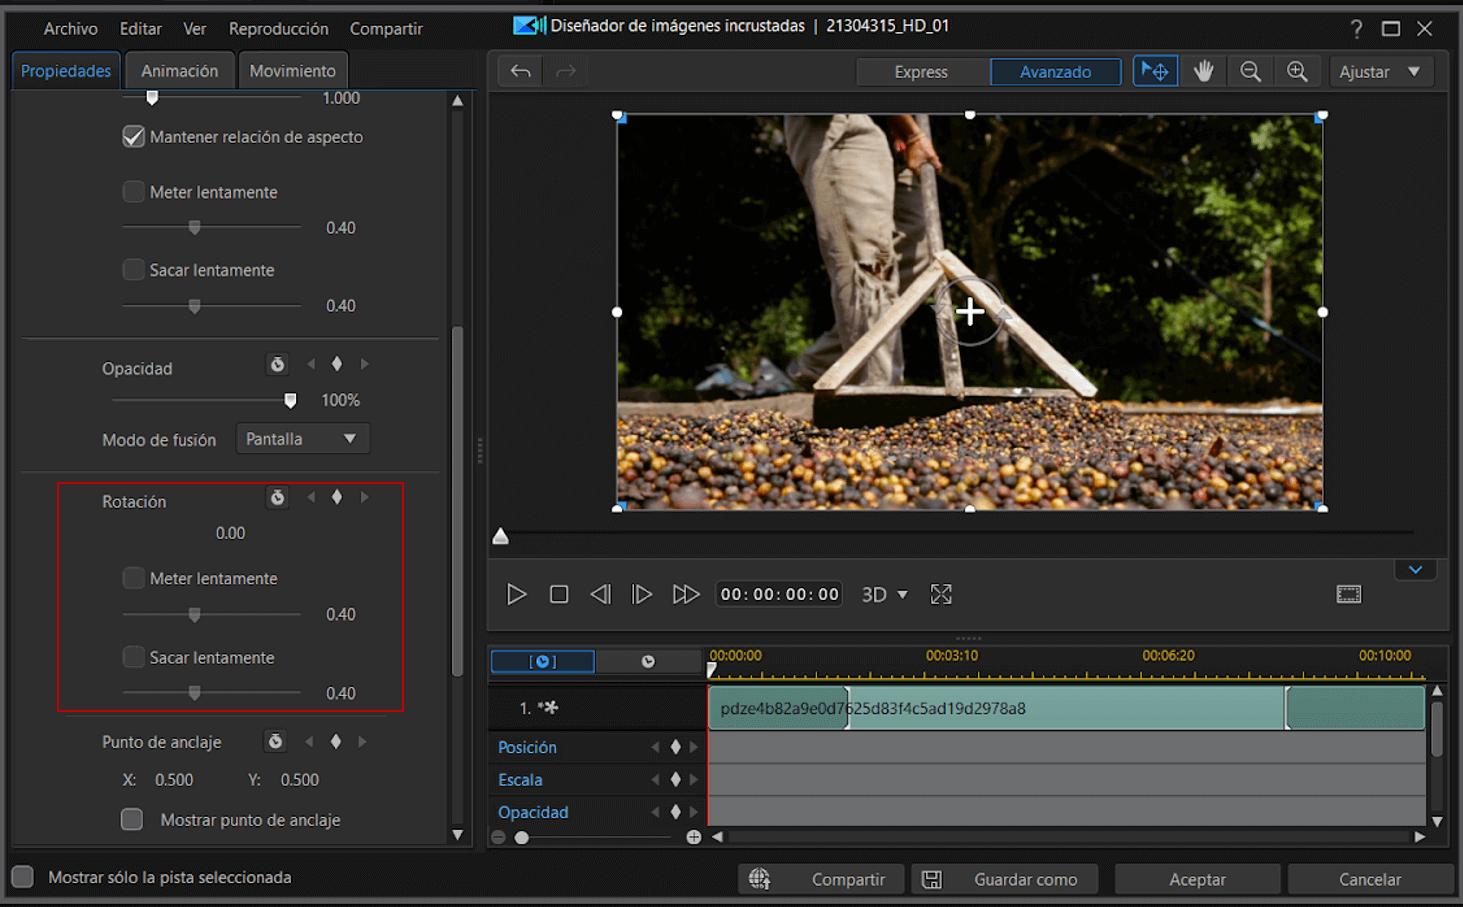
Task: Activate the hand pan tool
Action: coord(1203,71)
